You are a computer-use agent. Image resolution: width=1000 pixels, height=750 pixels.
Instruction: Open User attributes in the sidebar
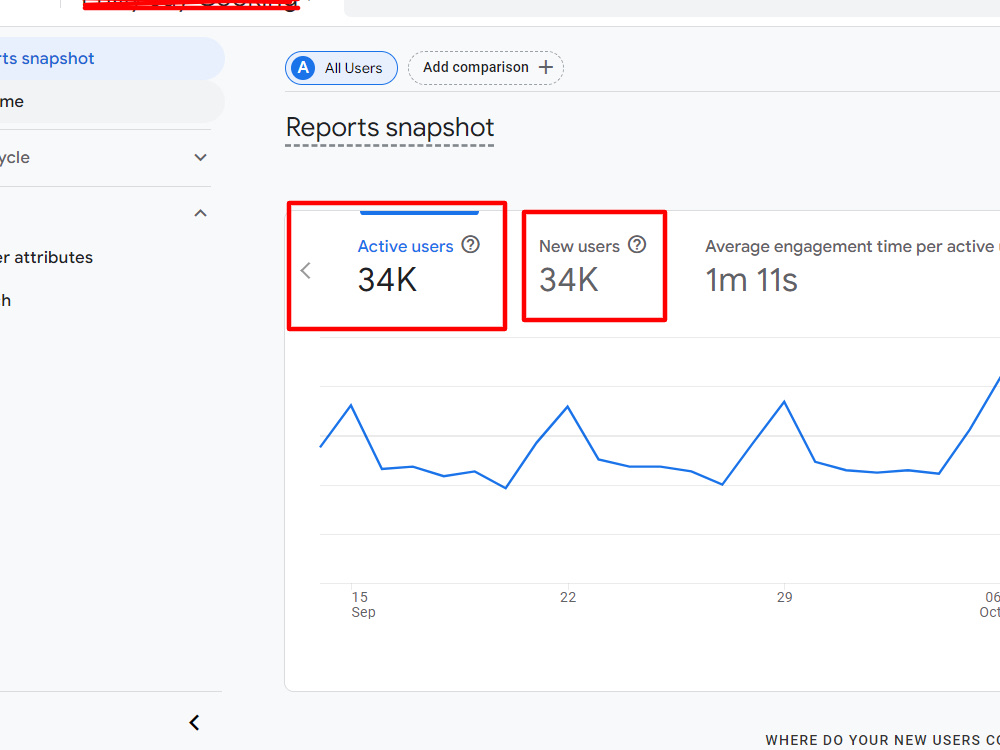pos(47,258)
